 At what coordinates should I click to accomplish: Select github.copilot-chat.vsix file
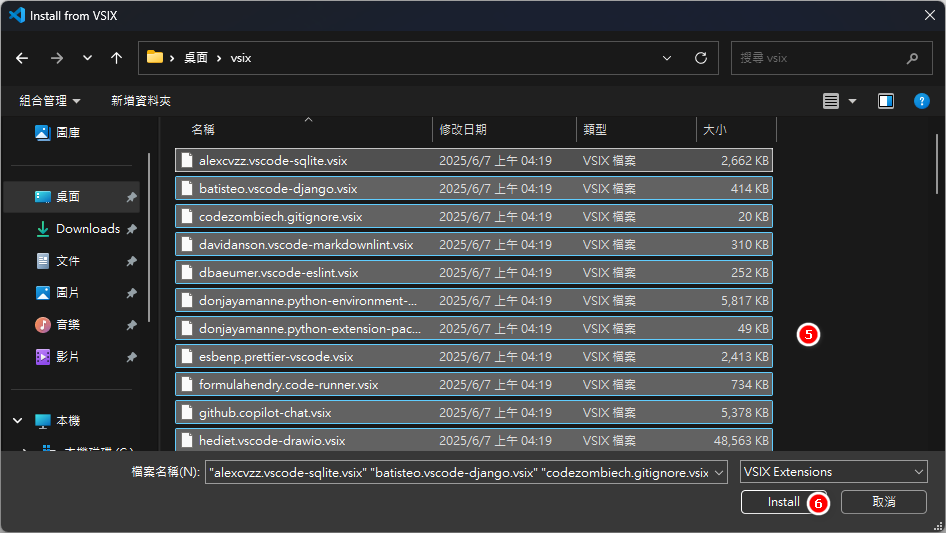click(474, 412)
